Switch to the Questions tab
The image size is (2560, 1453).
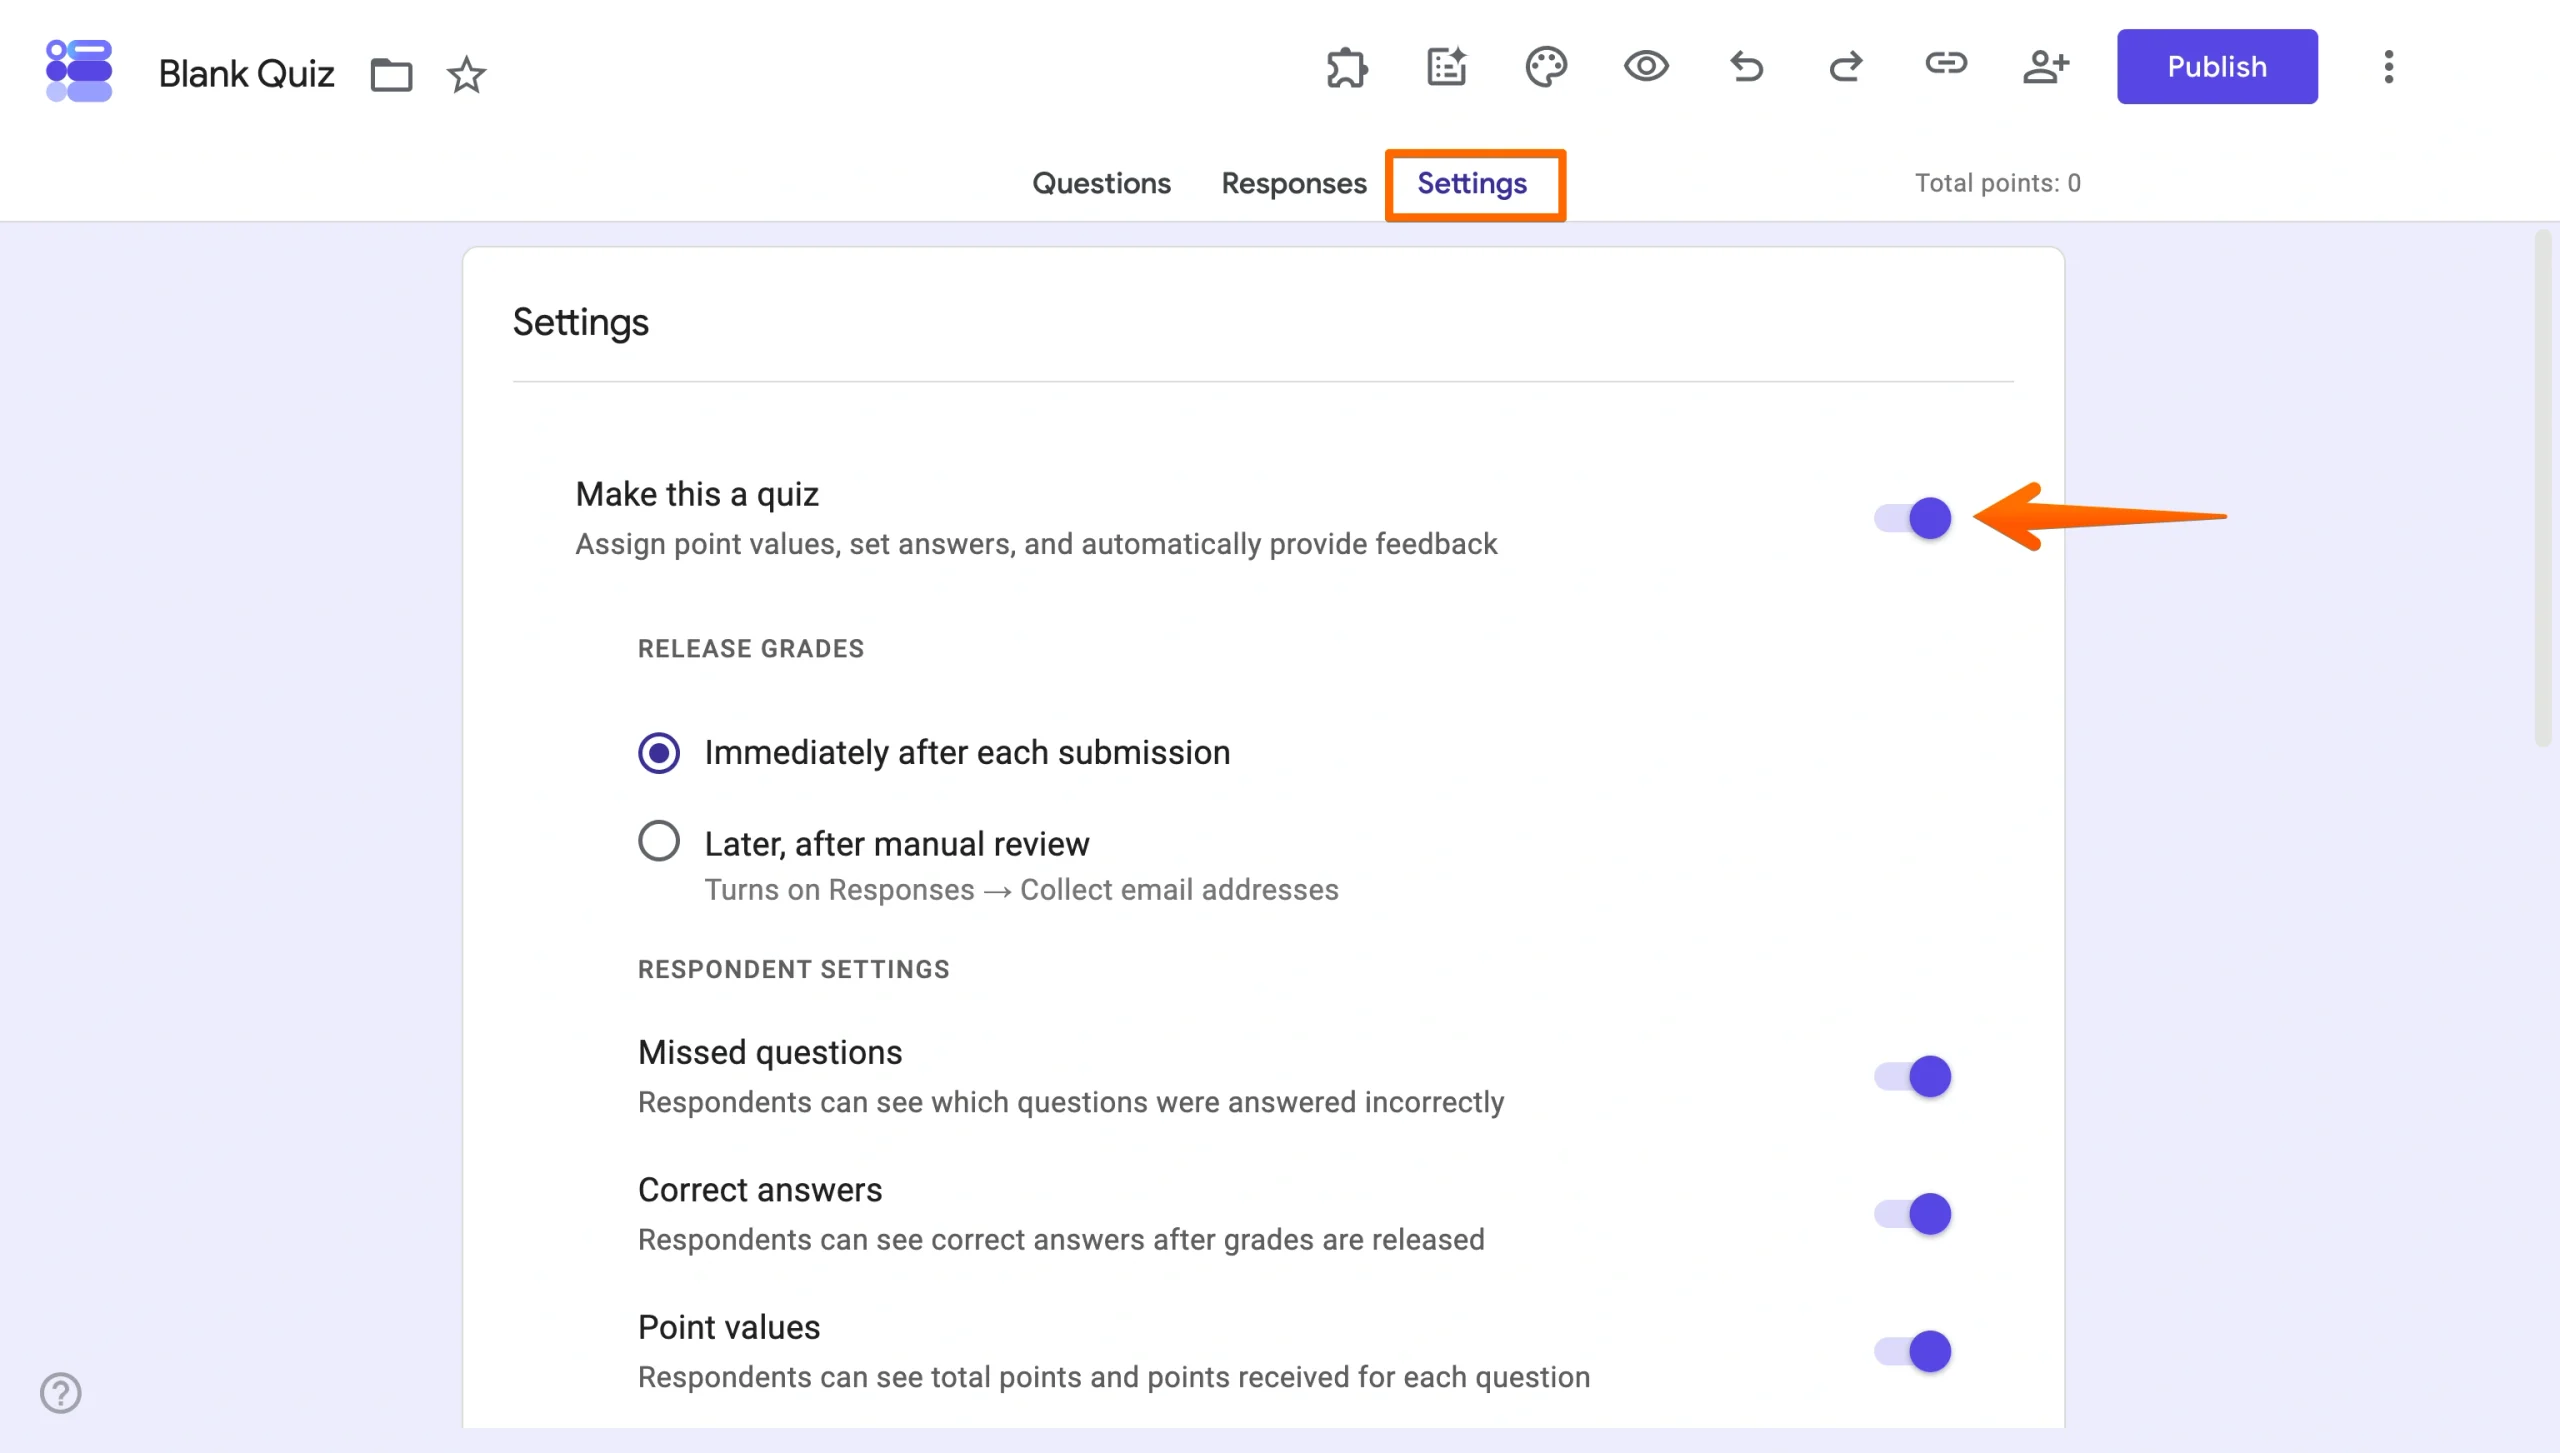click(1101, 183)
